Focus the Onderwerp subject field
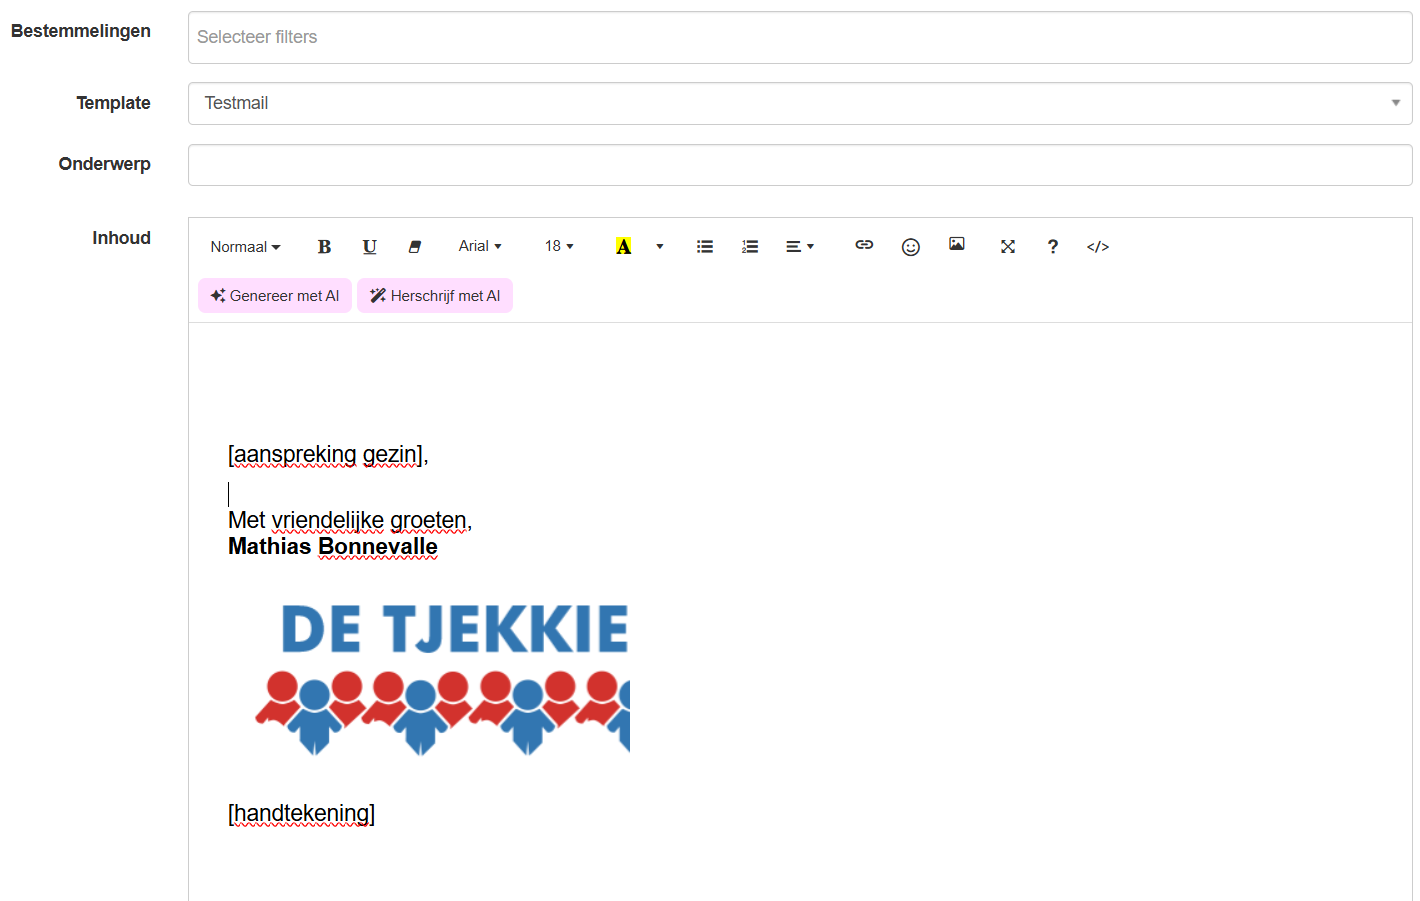The image size is (1420, 901). tap(800, 165)
